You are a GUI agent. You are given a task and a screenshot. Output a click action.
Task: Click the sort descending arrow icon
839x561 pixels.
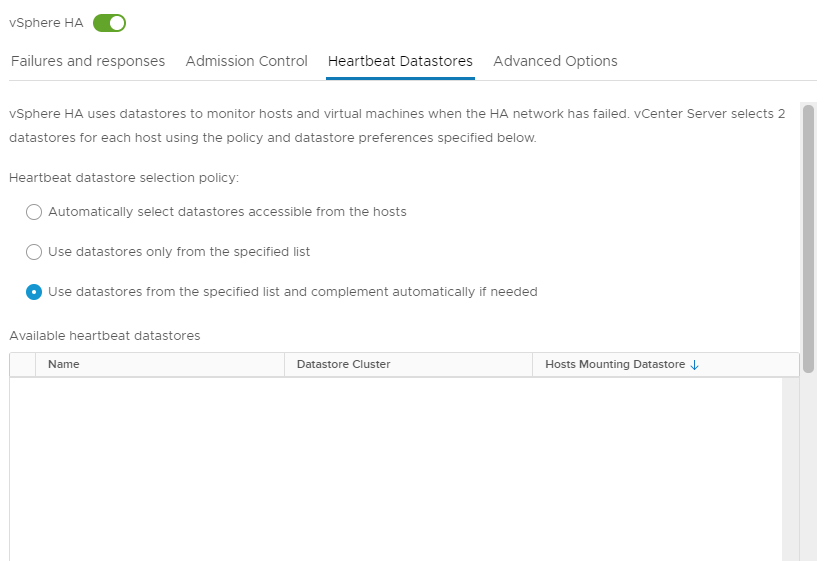[695, 365]
